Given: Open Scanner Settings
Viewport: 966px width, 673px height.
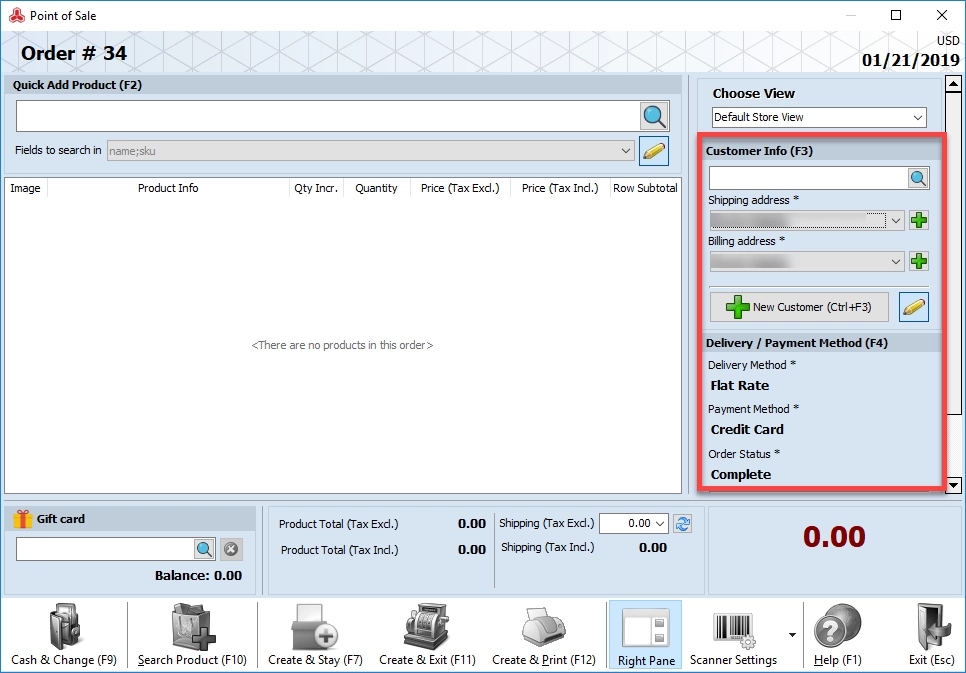Looking at the screenshot, I should click(733, 635).
